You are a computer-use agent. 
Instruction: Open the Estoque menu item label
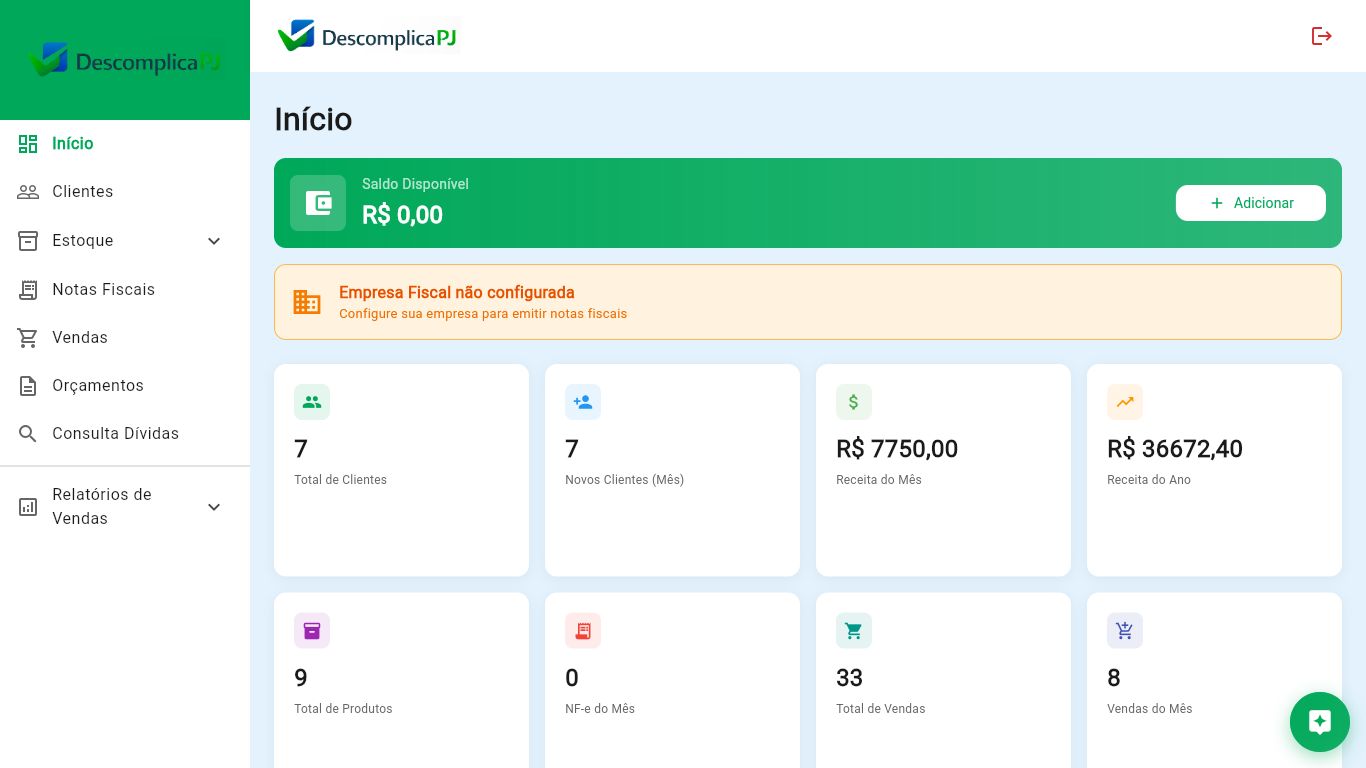[83, 241]
